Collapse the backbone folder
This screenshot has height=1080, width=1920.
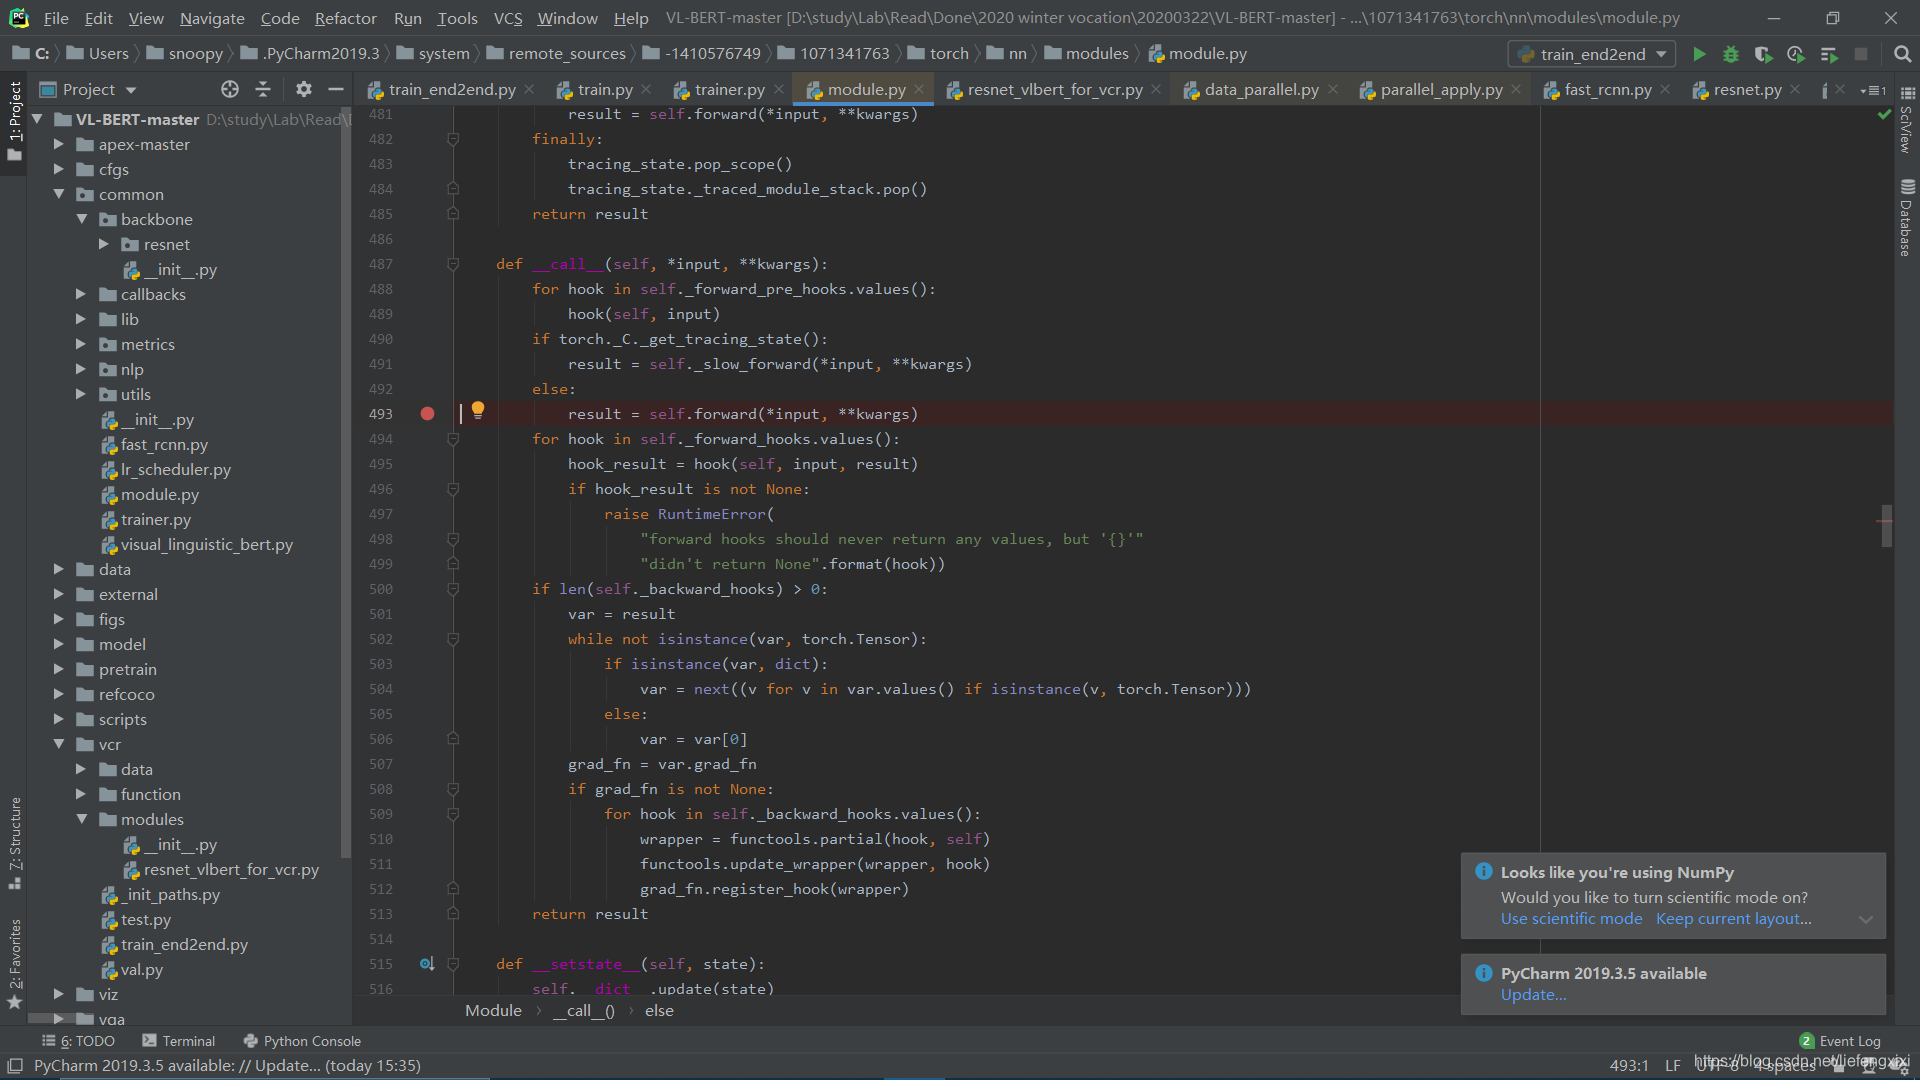pos(81,219)
